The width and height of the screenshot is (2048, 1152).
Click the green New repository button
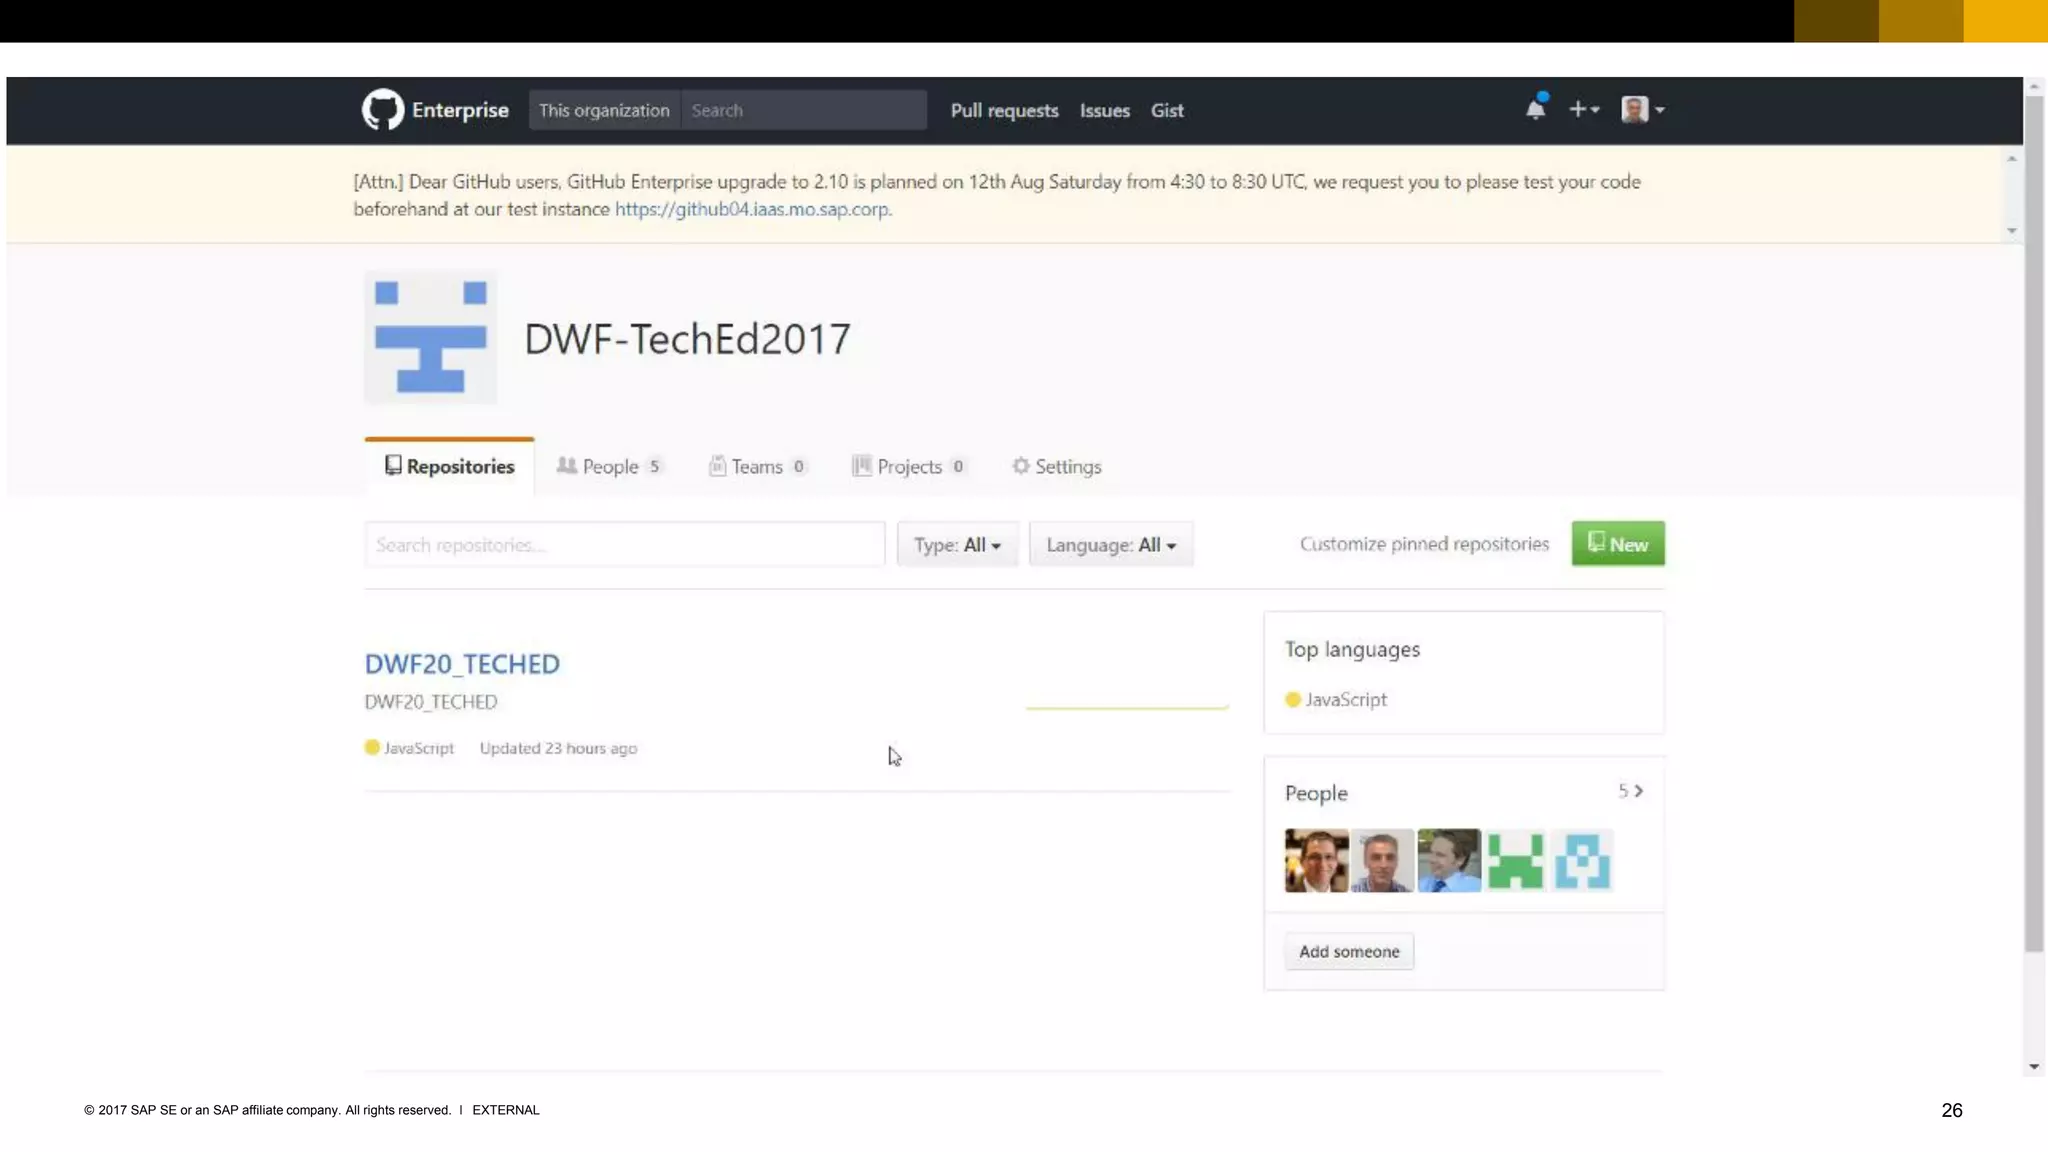coord(1617,544)
